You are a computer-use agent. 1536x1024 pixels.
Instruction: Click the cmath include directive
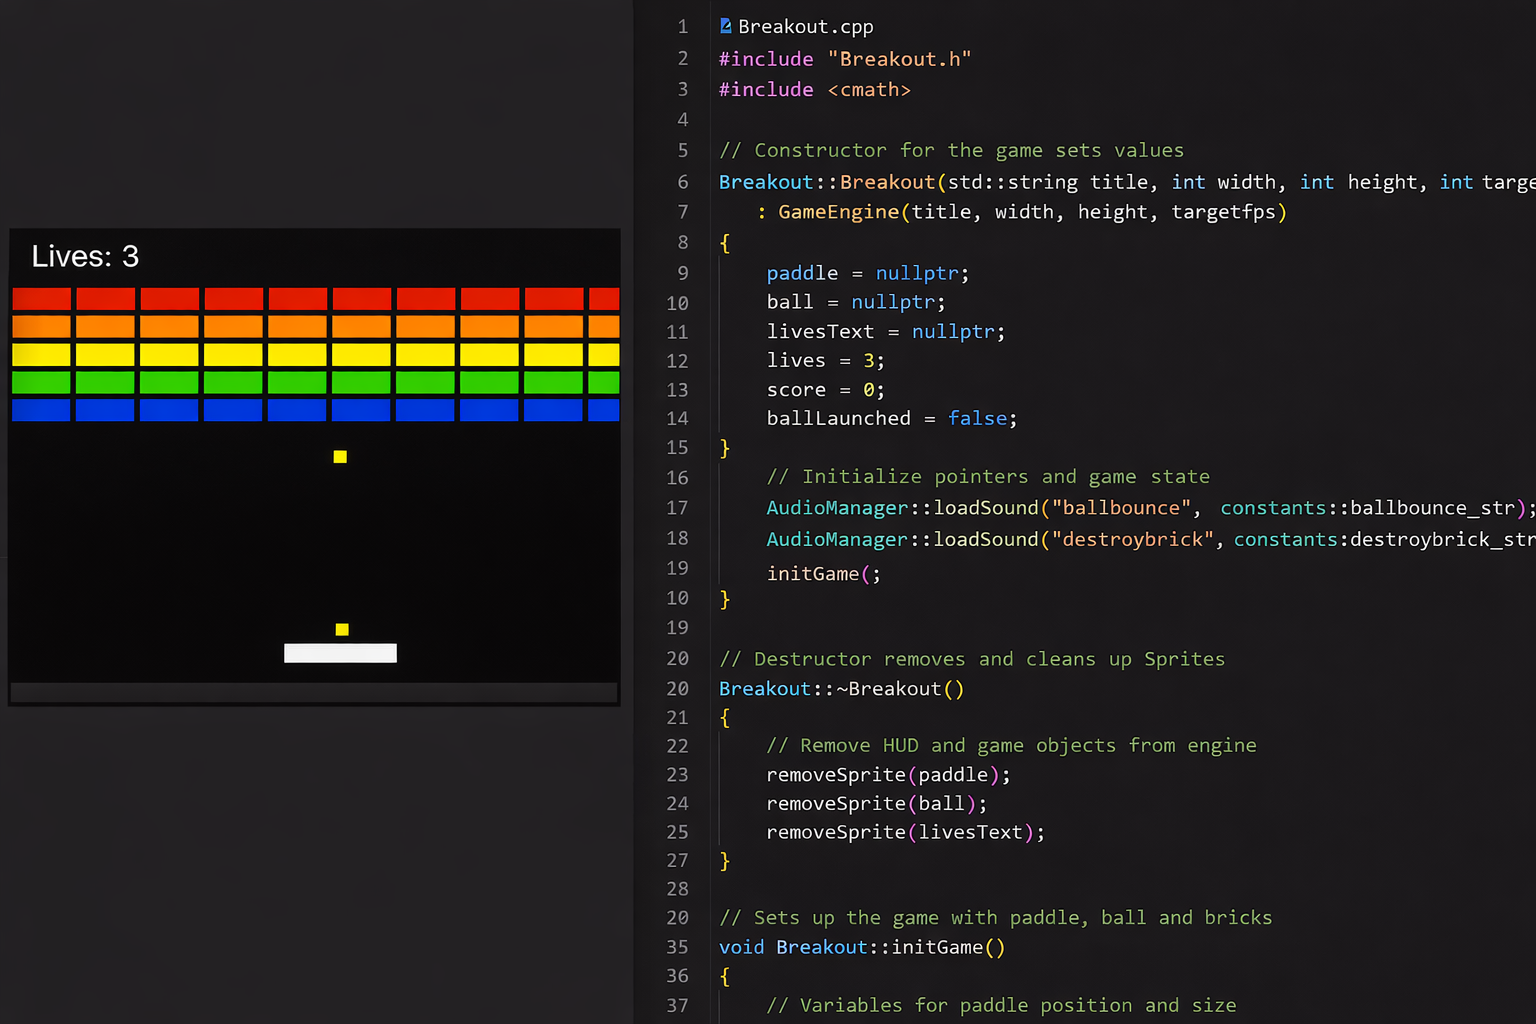coord(815,89)
